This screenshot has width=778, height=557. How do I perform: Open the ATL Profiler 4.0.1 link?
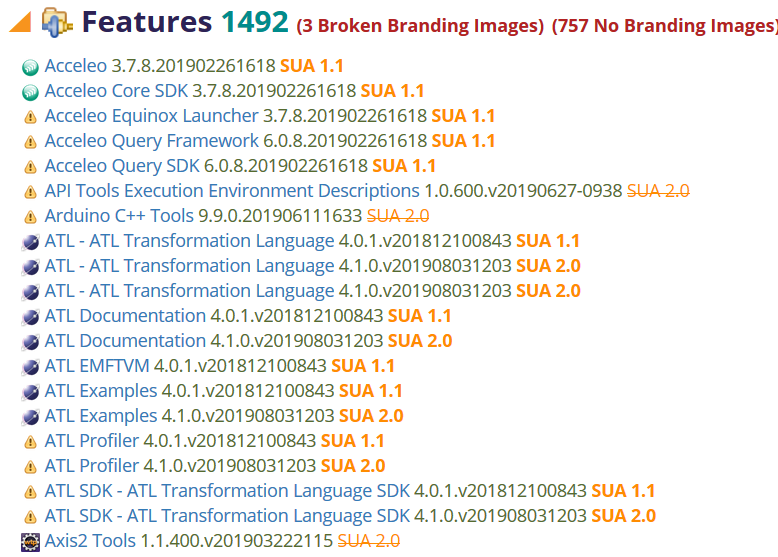point(92,440)
